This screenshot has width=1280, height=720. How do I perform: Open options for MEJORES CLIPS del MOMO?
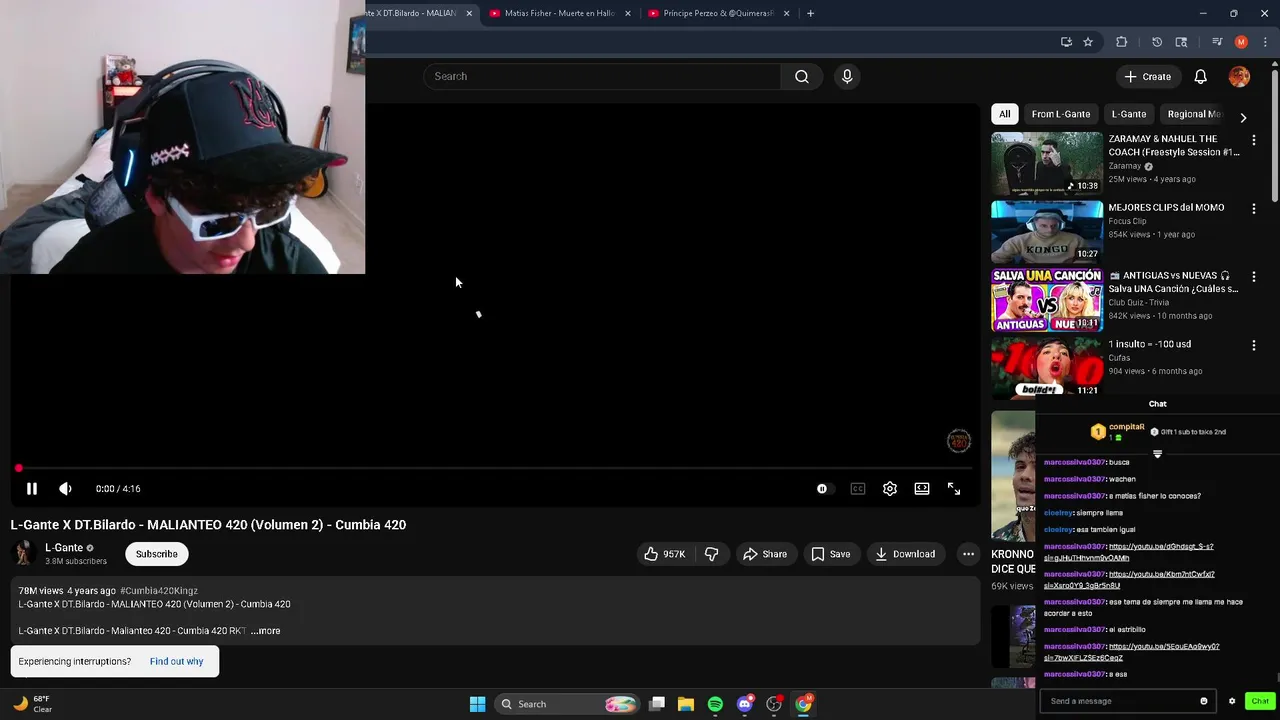click(1254, 209)
